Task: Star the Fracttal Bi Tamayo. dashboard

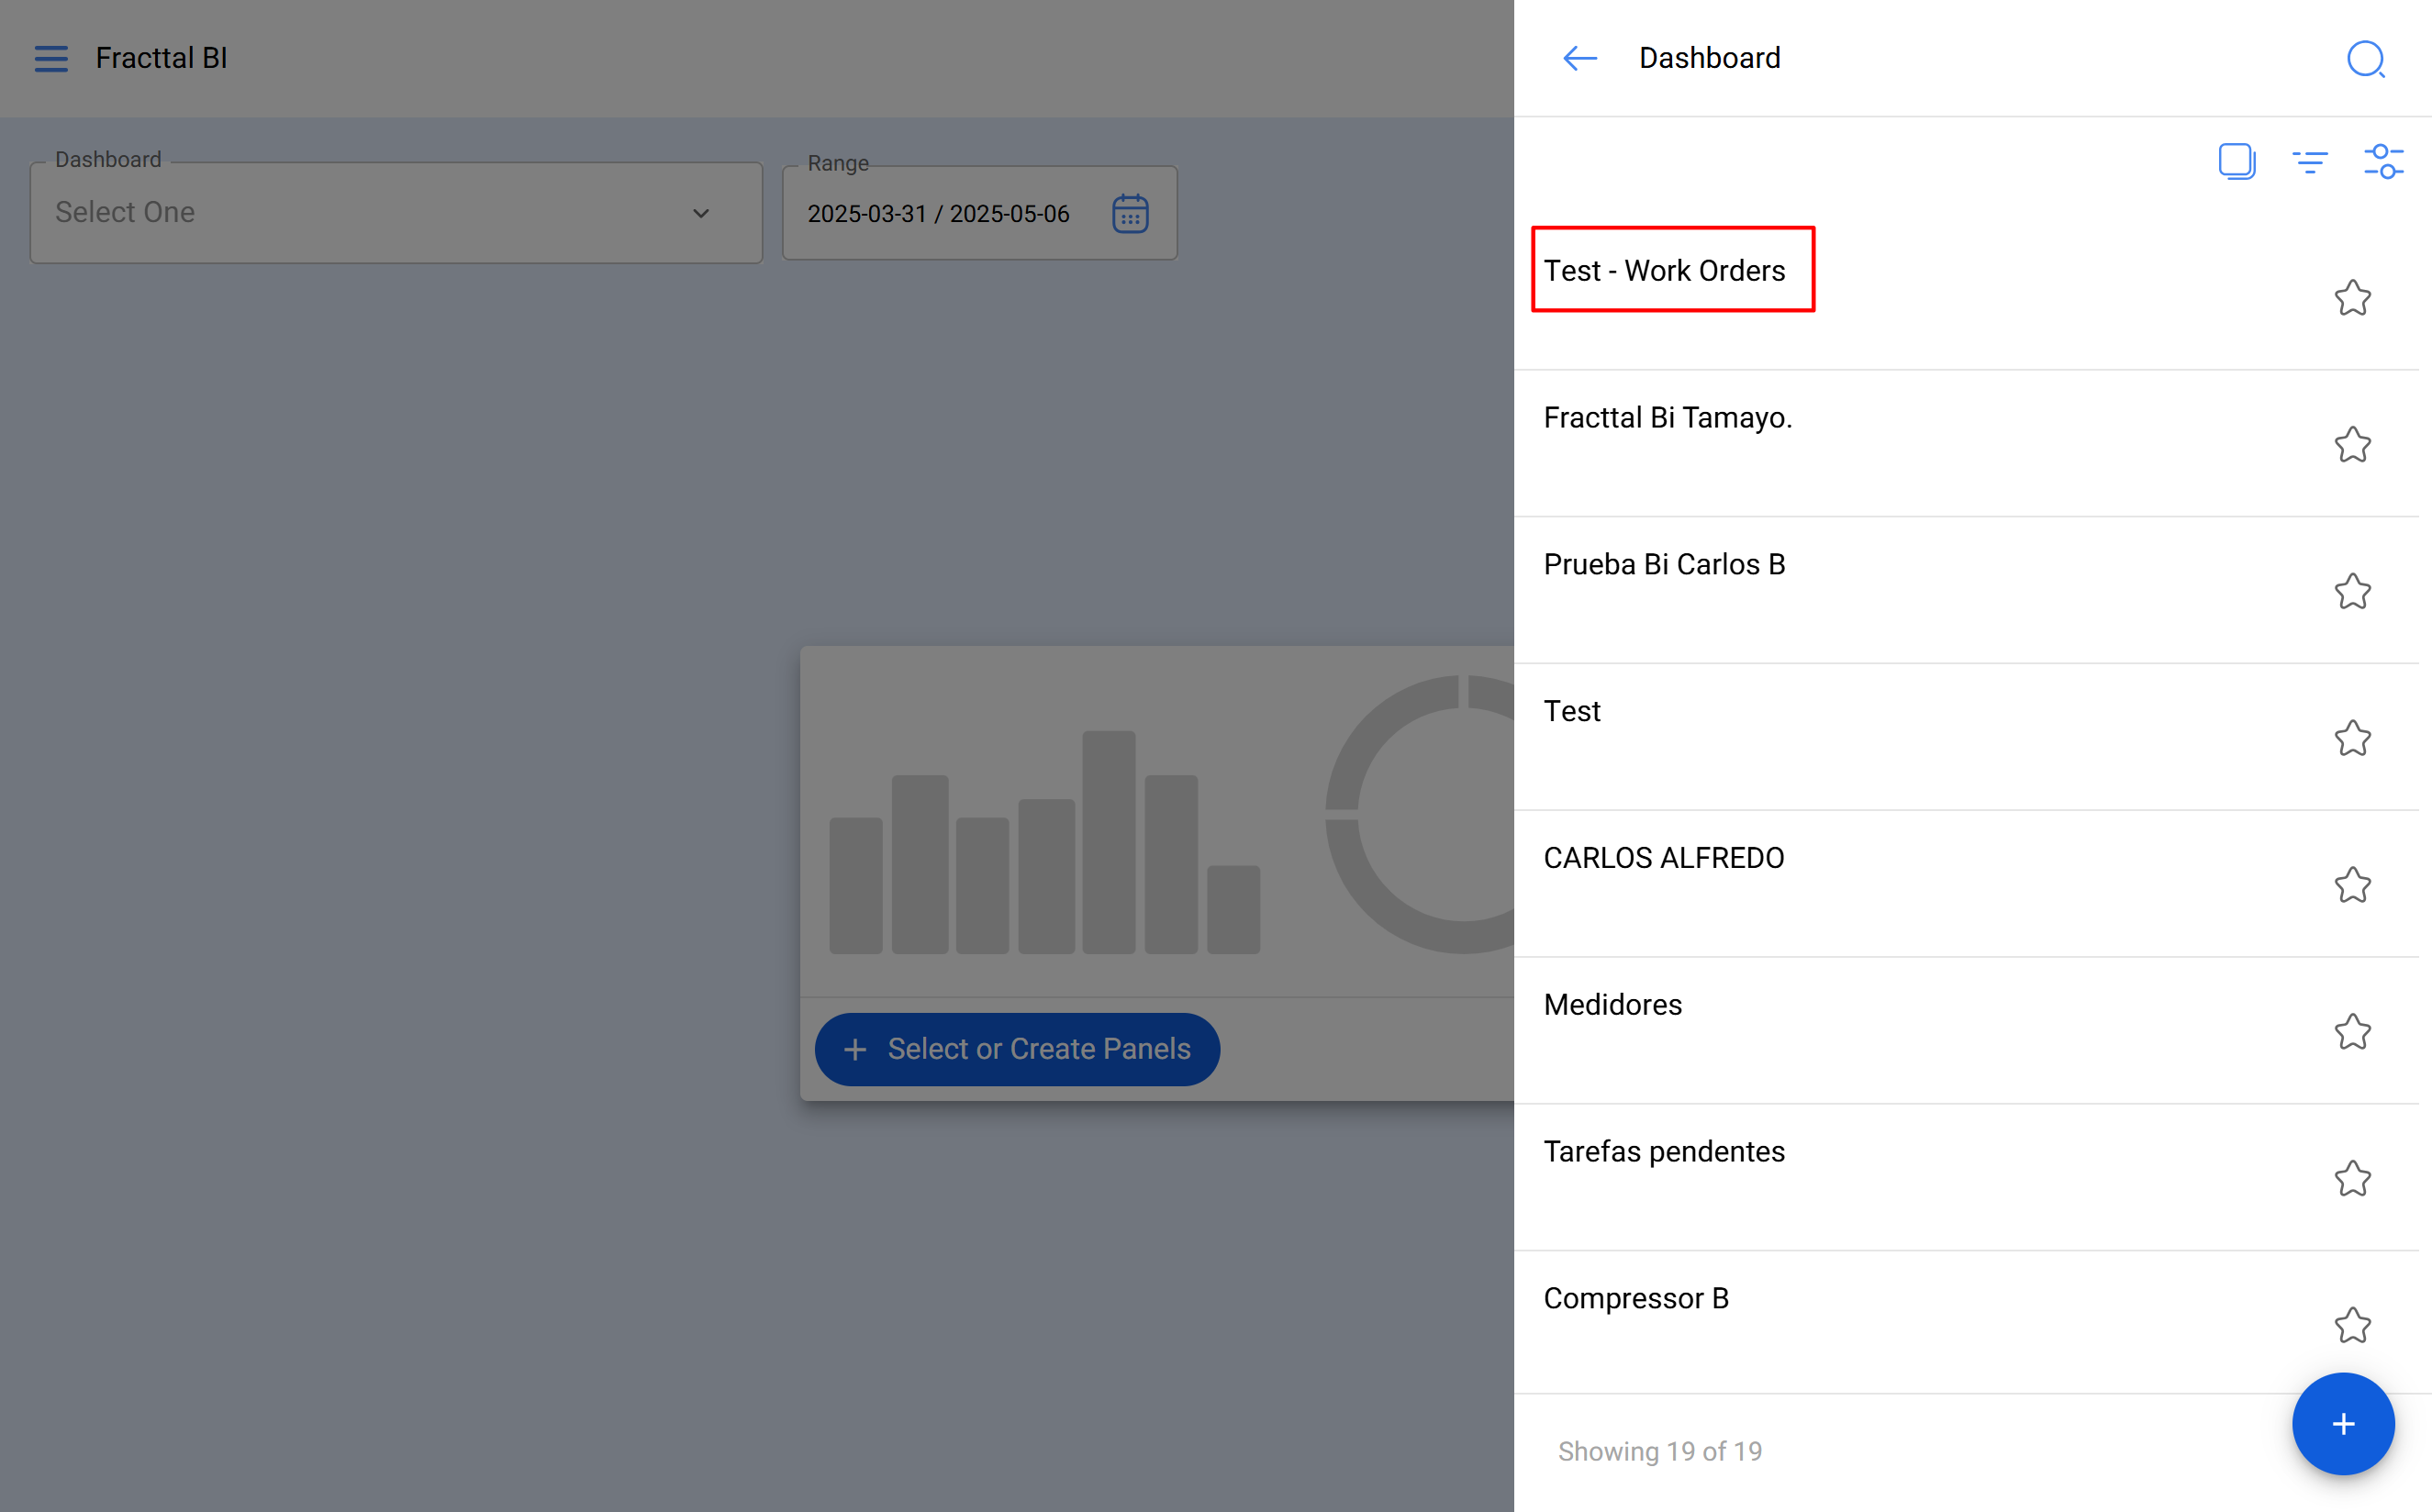Action: (2352, 444)
